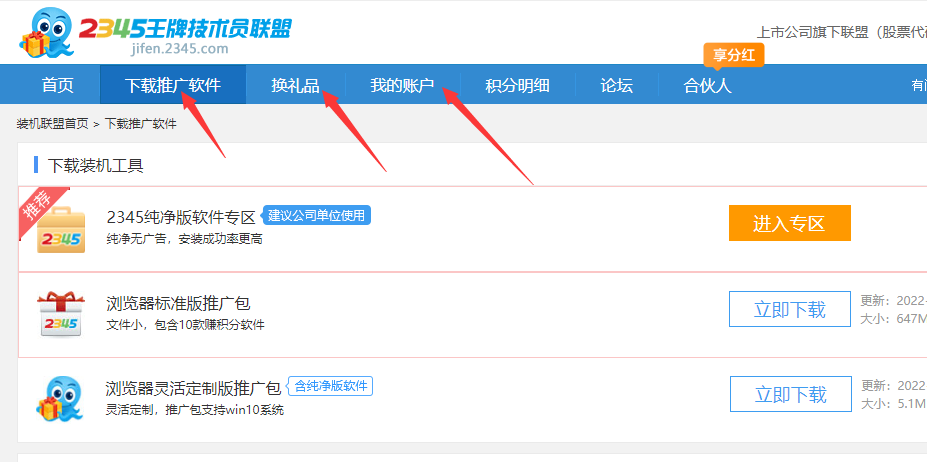Click the 装机联盟首页 breadcrumb link

53,124
